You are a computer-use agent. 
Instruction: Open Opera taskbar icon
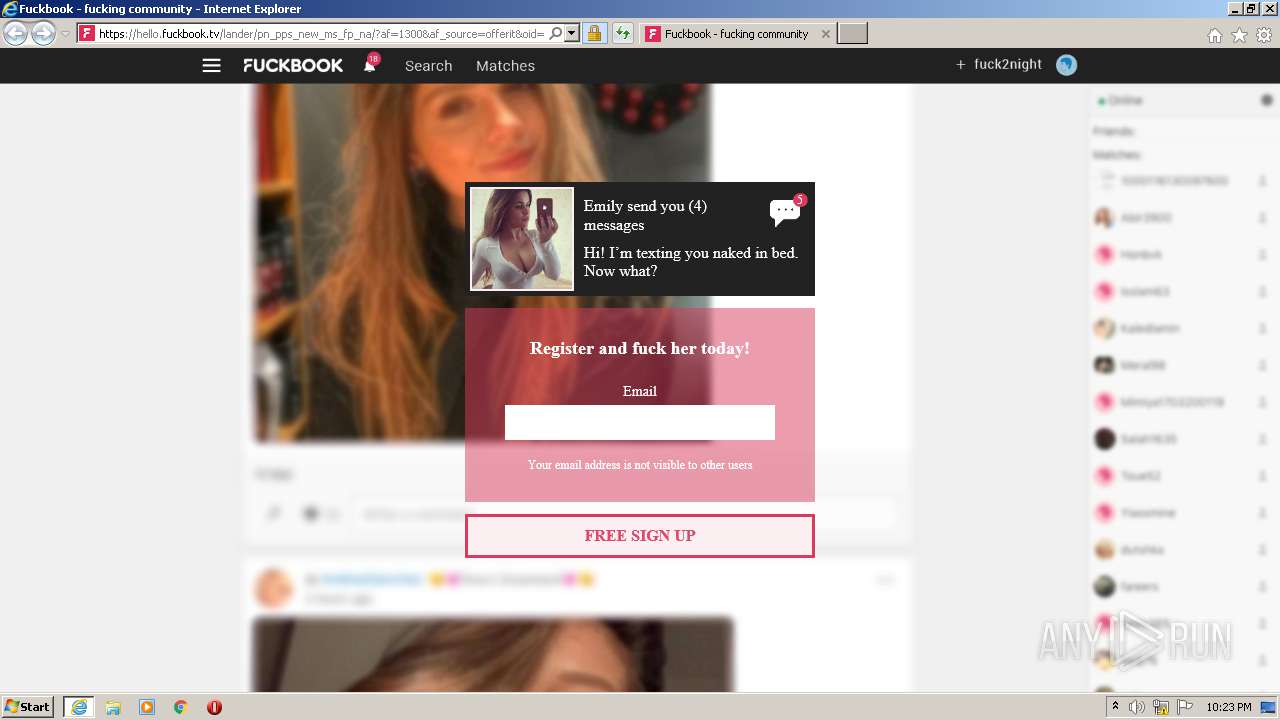coord(214,707)
